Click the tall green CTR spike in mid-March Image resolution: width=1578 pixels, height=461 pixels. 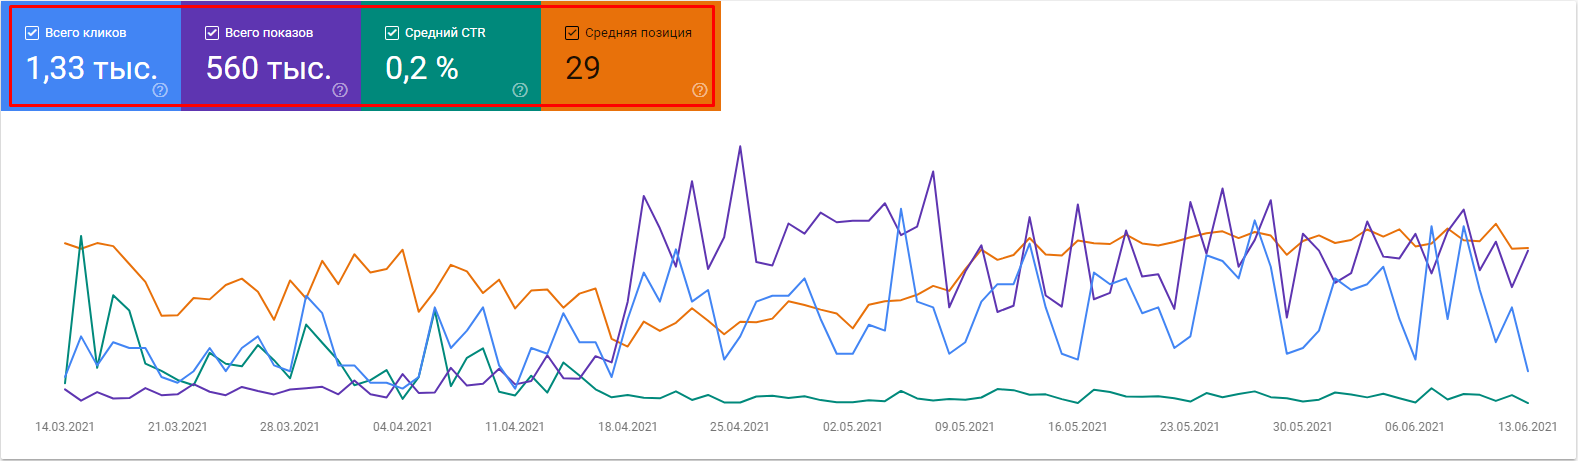(81, 237)
